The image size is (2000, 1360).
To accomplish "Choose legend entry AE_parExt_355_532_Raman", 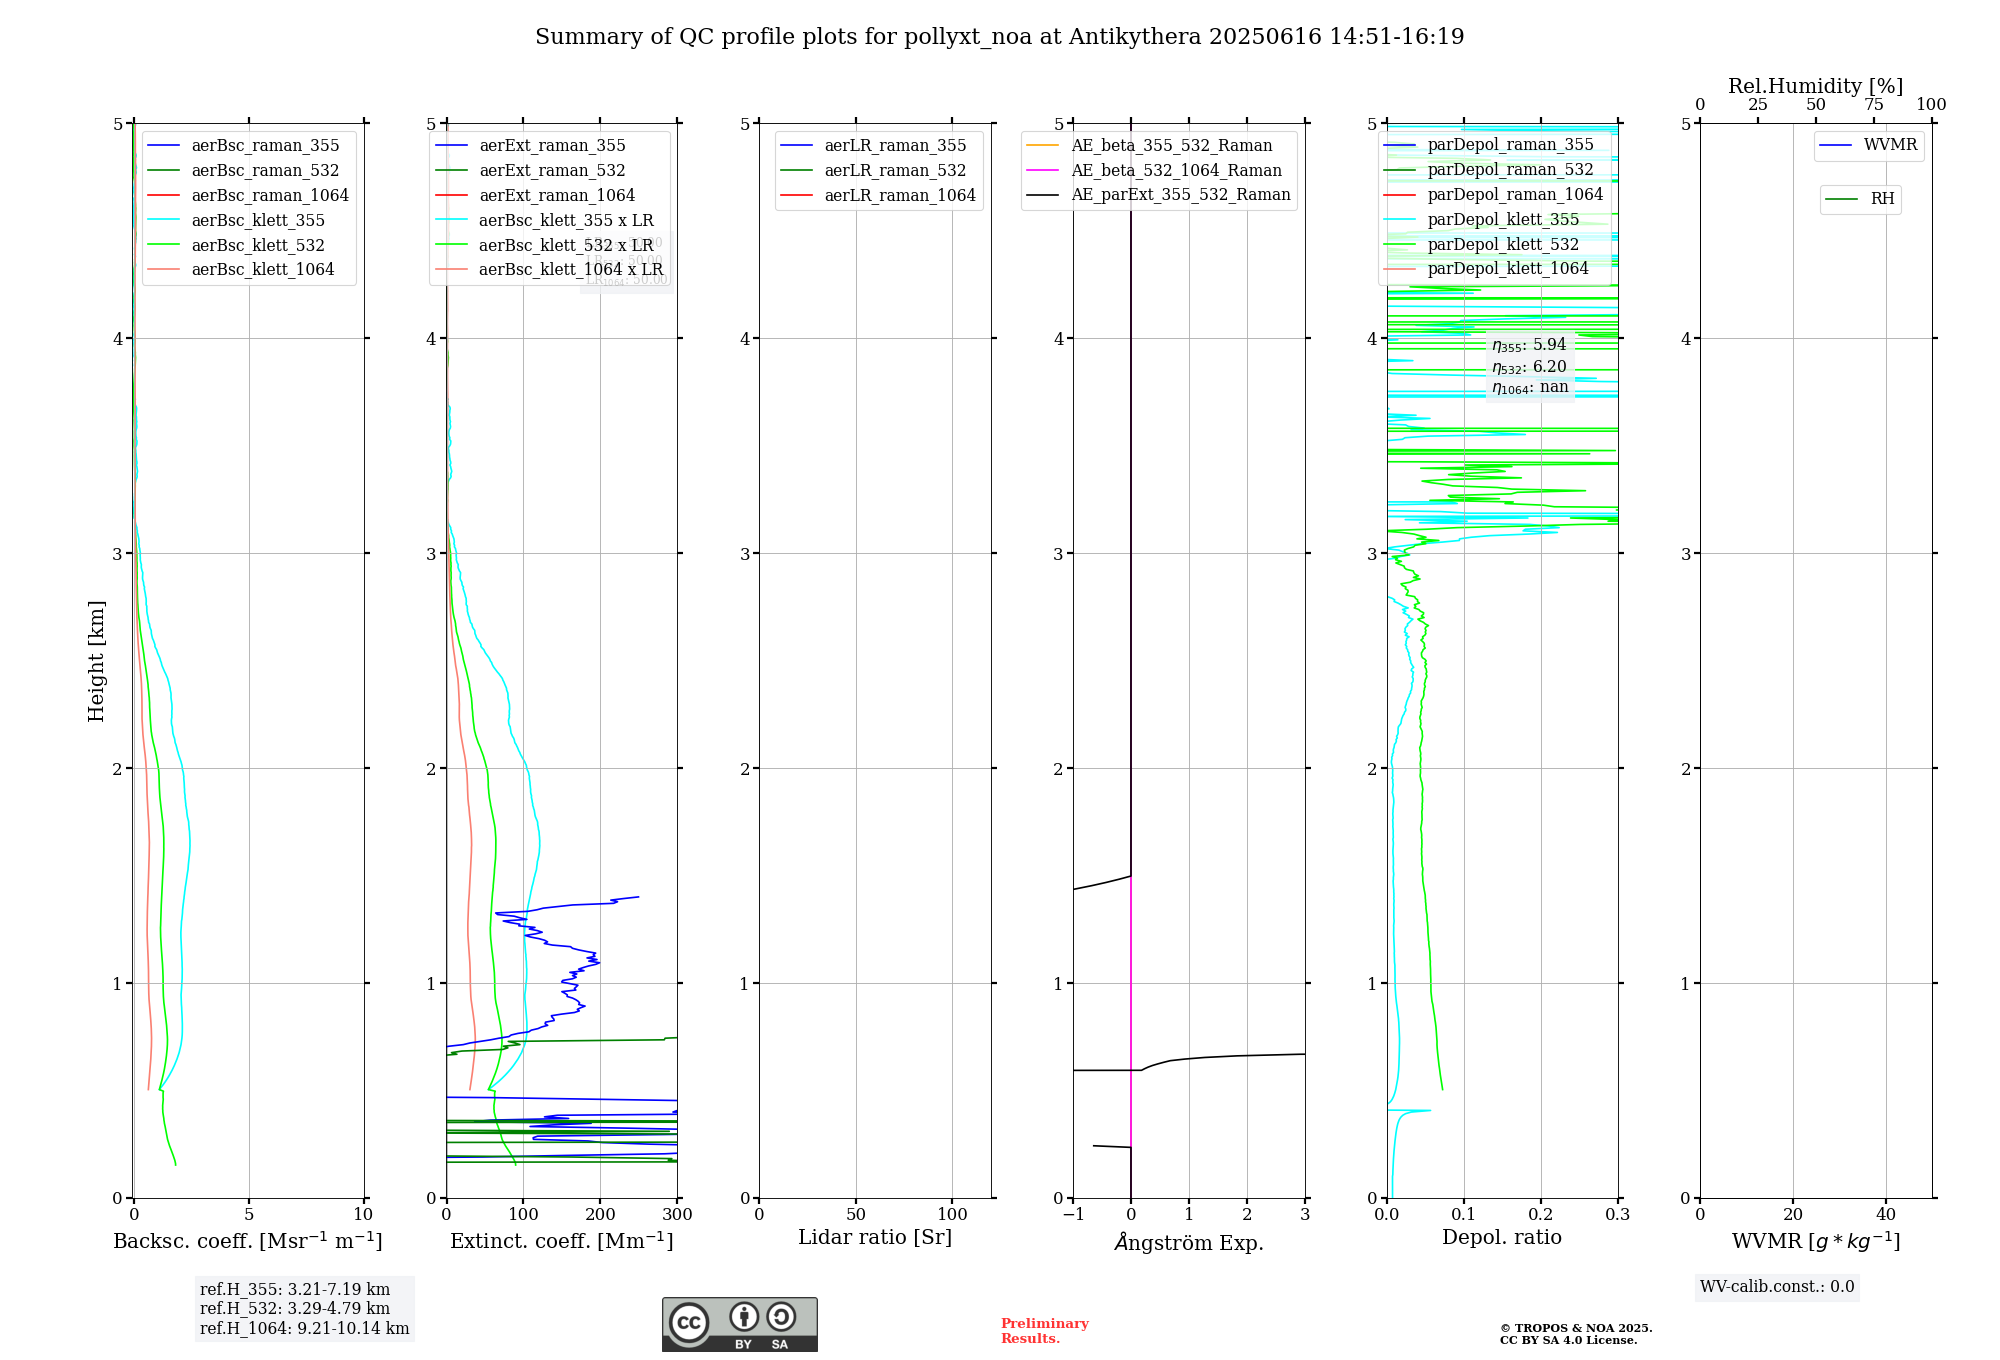I will [x=1159, y=195].
